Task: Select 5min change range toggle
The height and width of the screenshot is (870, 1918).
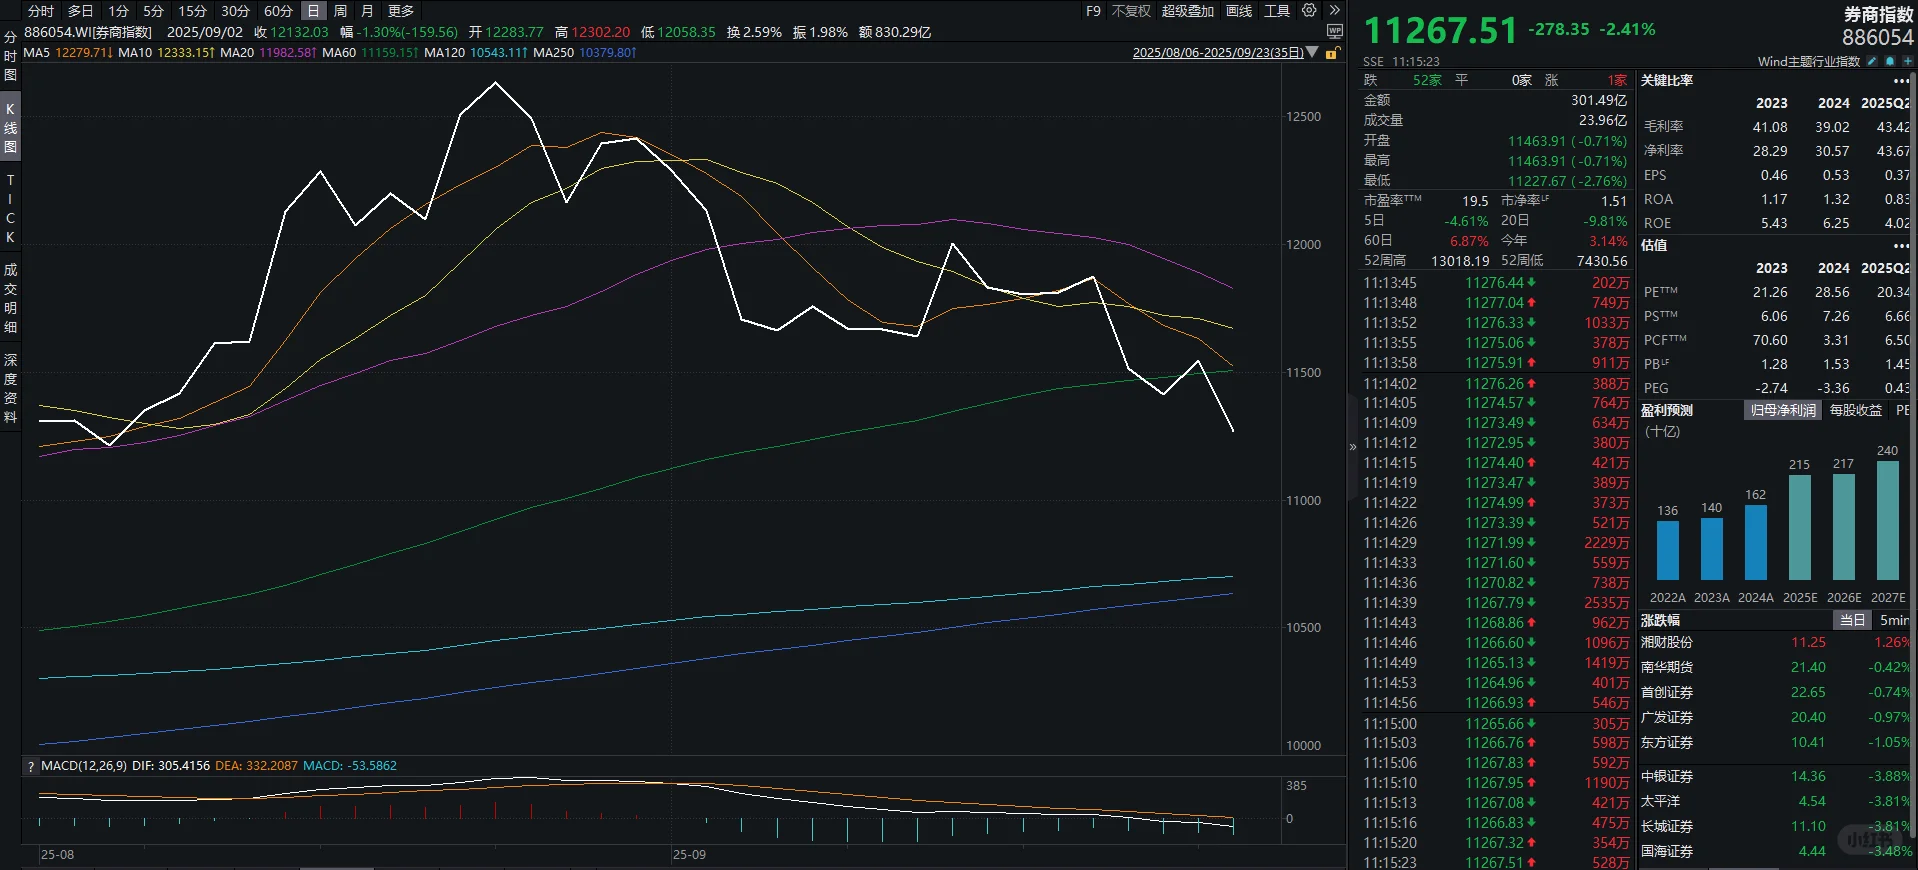Action: pyautogui.click(x=1894, y=620)
